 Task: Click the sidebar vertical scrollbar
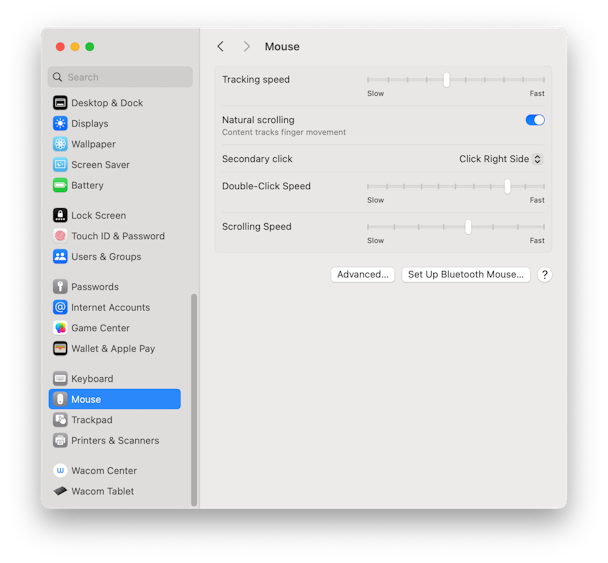194,400
